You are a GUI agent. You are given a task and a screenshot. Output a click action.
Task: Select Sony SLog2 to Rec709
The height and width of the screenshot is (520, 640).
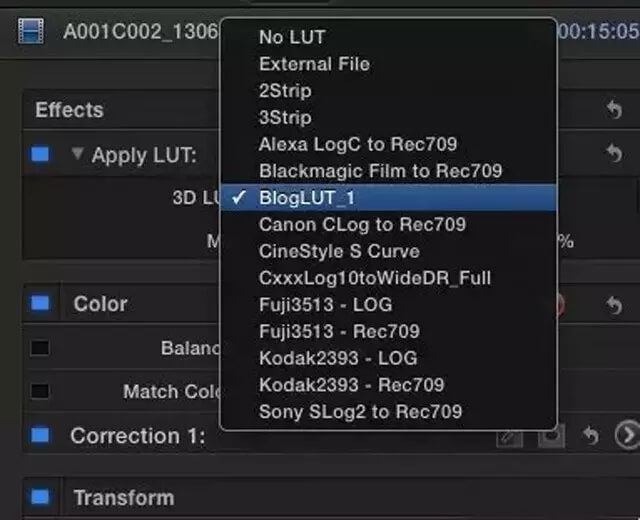pos(360,411)
